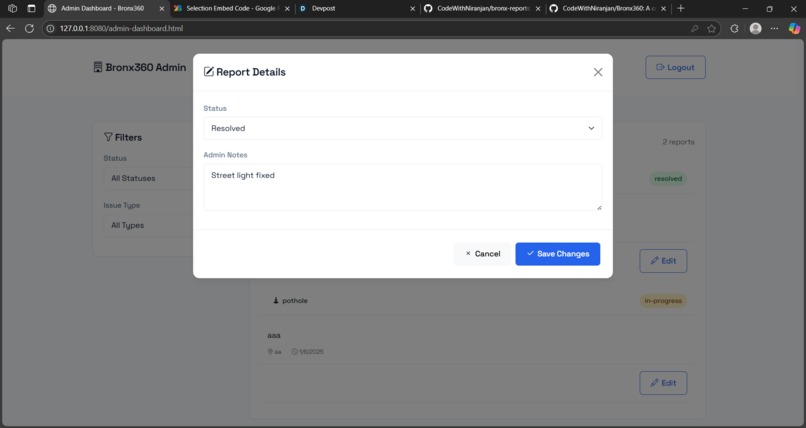Switch to CodeWithNiranjan/bronx-reports tab
Image resolution: width=806 pixels, height=428 pixels.
coord(482,8)
